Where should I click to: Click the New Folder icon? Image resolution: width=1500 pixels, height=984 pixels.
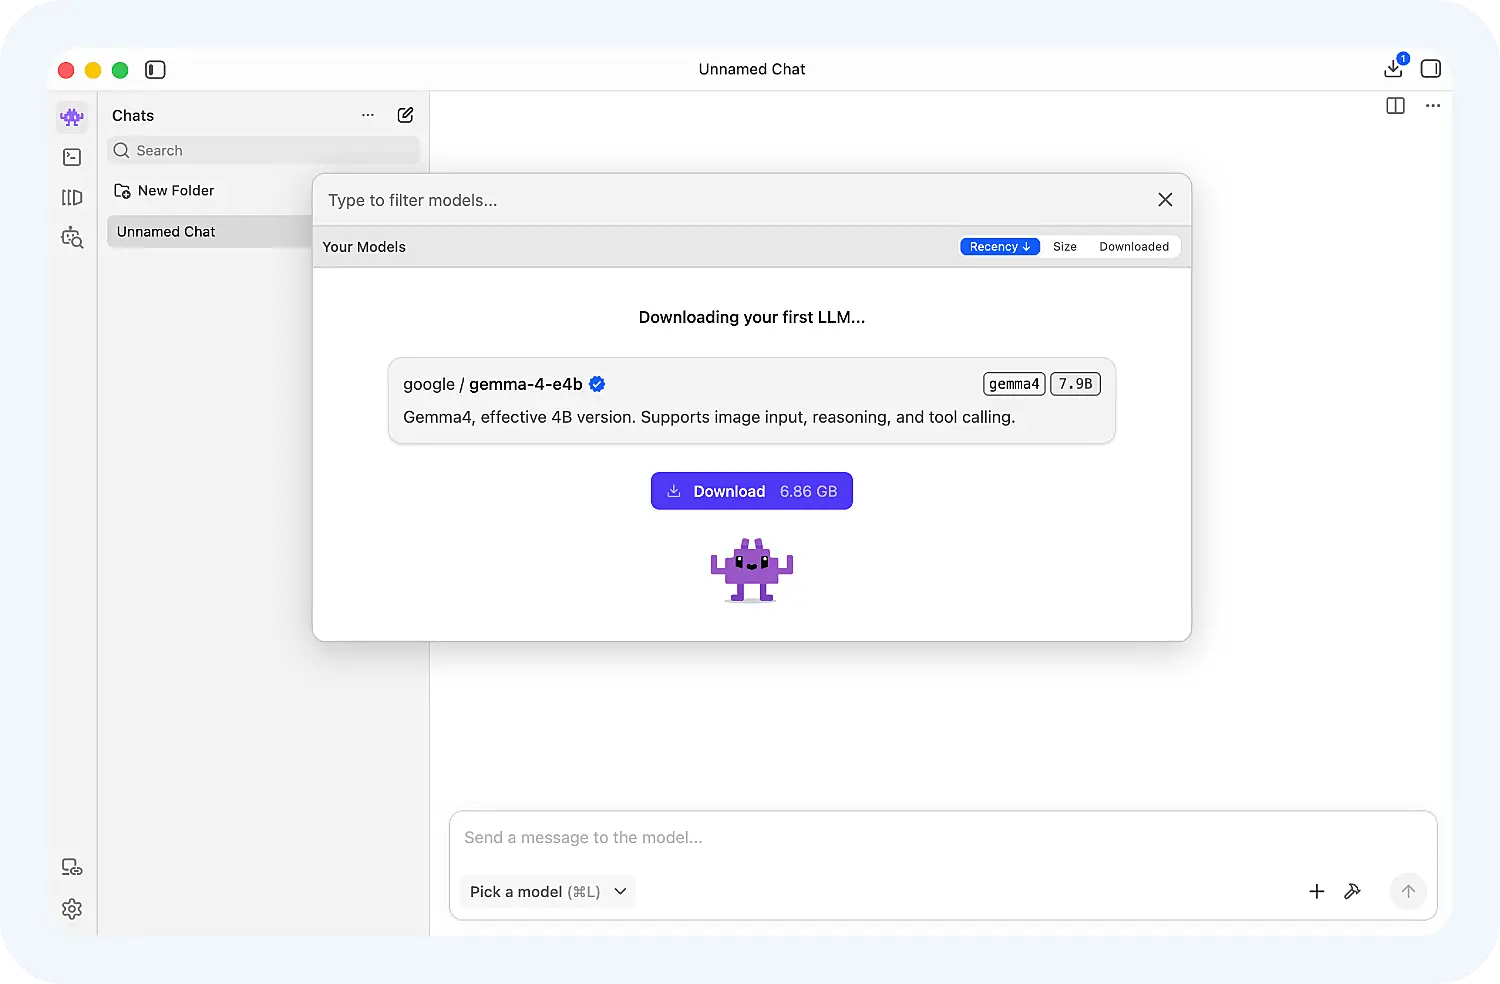[122, 191]
